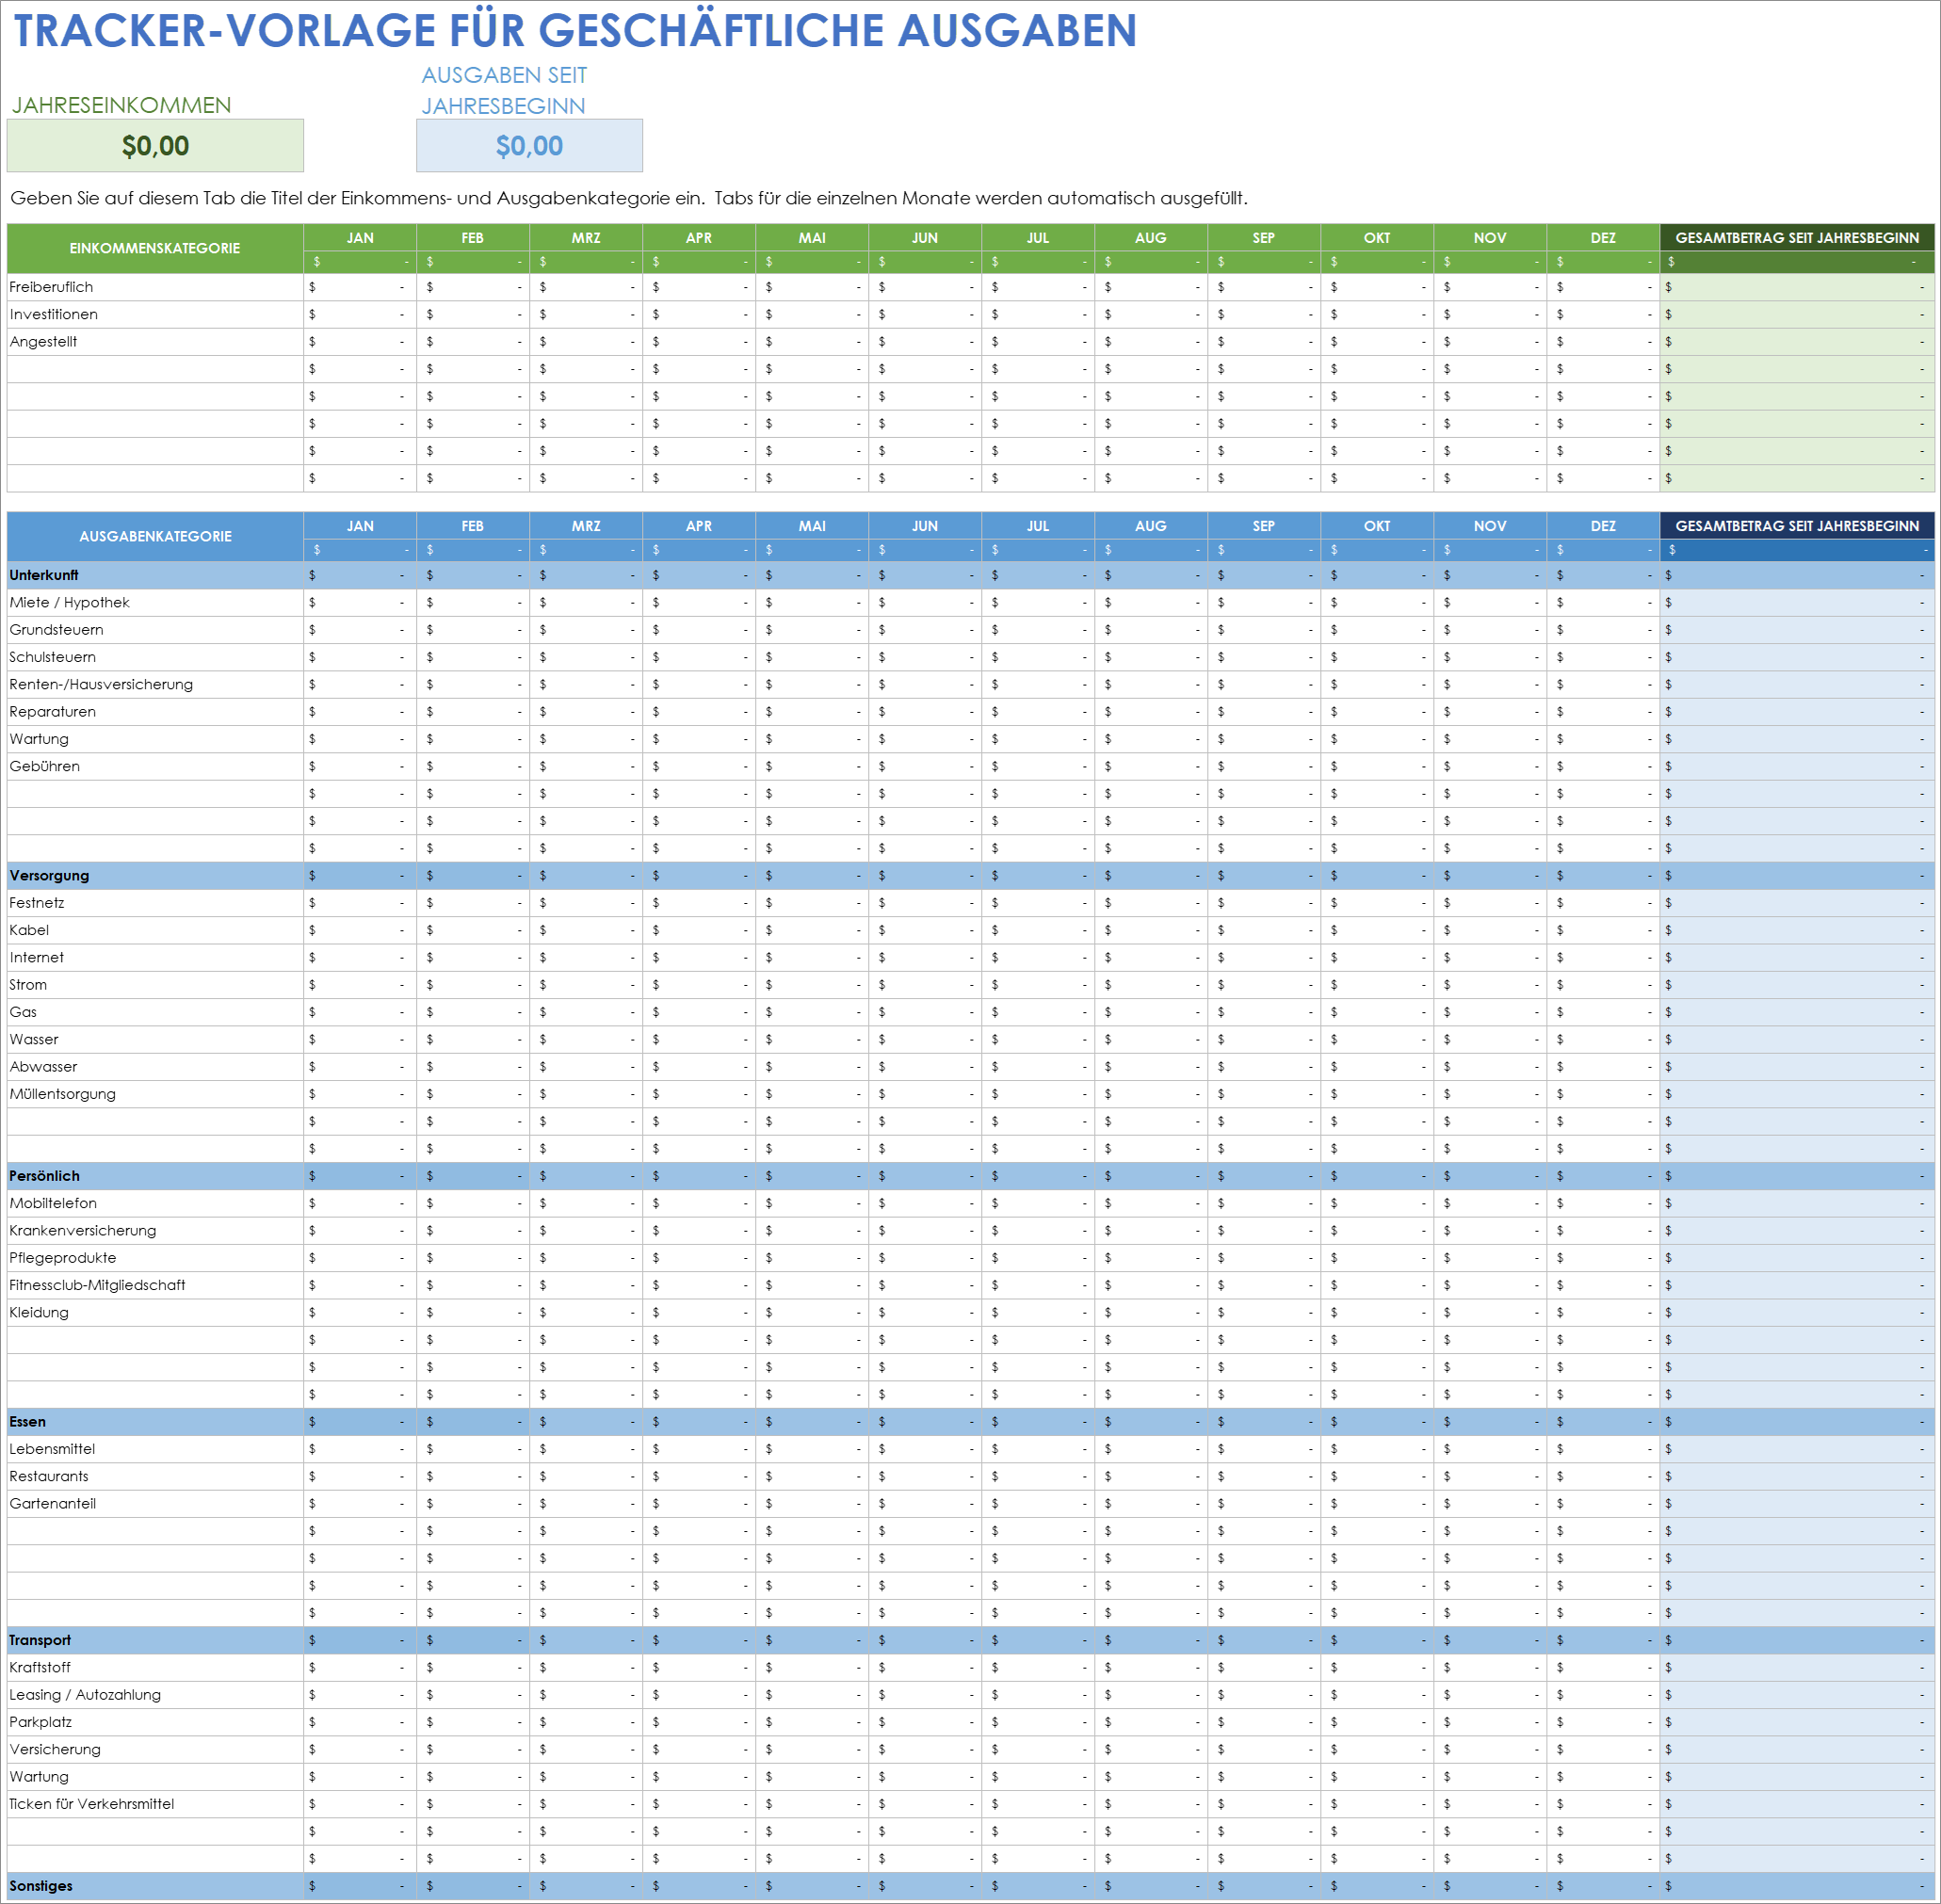Select the Parkplatz row label
Image resolution: width=1941 pixels, height=1904 pixels.
click(155, 1723)
